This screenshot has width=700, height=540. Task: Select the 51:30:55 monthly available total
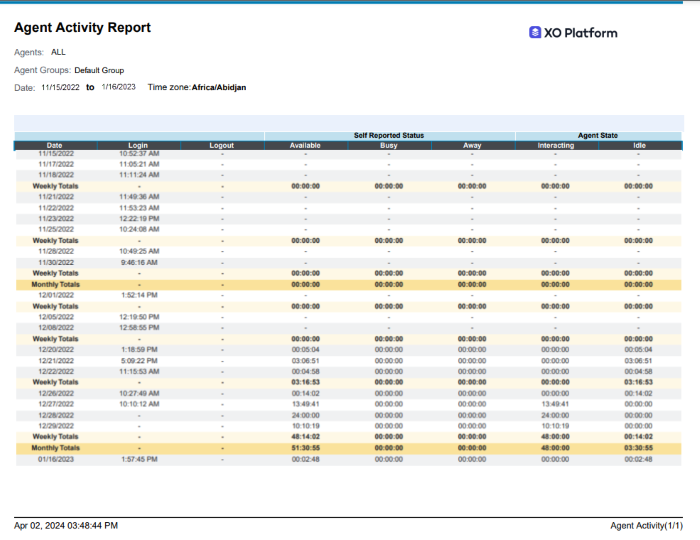click(x=305, y=448)
